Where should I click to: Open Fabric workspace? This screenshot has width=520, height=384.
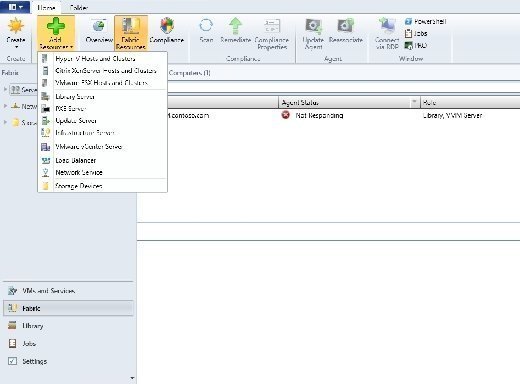tap(68, 308)
